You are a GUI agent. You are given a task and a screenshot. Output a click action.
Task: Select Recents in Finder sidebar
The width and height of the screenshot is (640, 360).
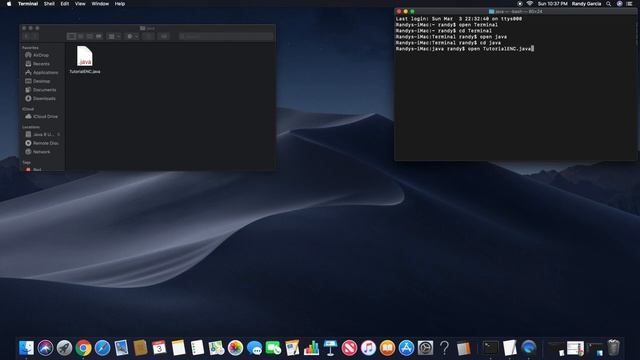(x=41, y=64)
